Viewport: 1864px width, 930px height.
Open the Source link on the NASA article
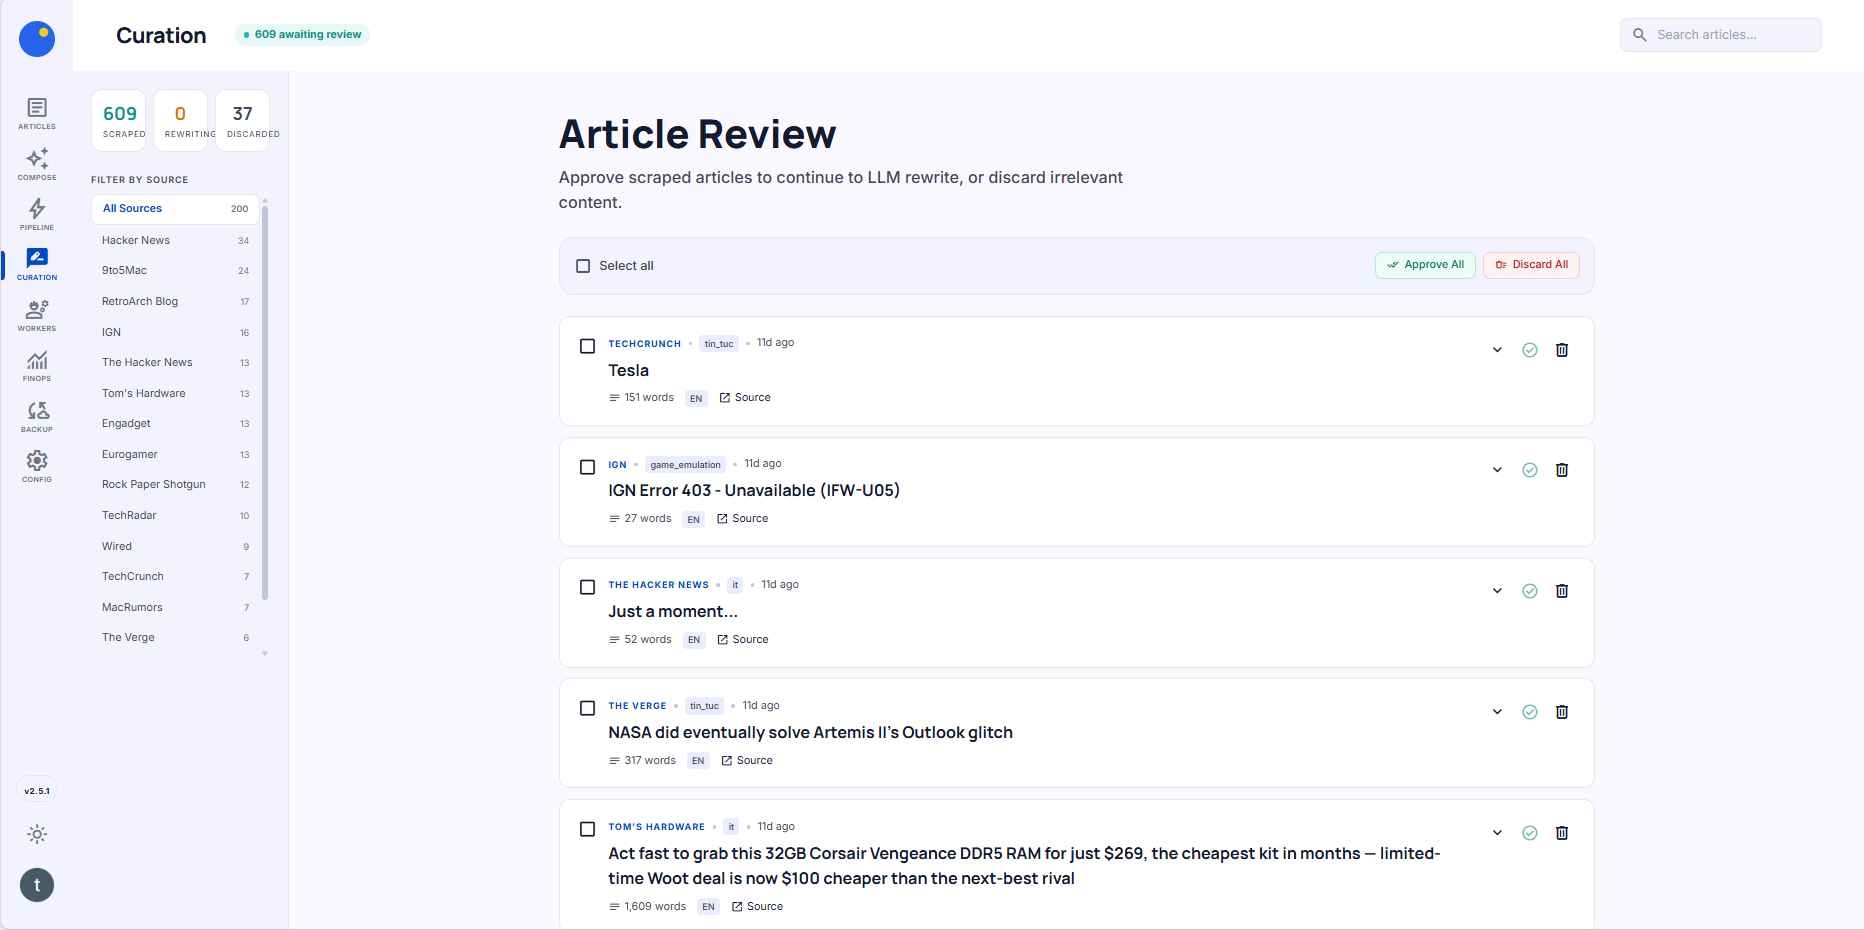pos(747,760)
